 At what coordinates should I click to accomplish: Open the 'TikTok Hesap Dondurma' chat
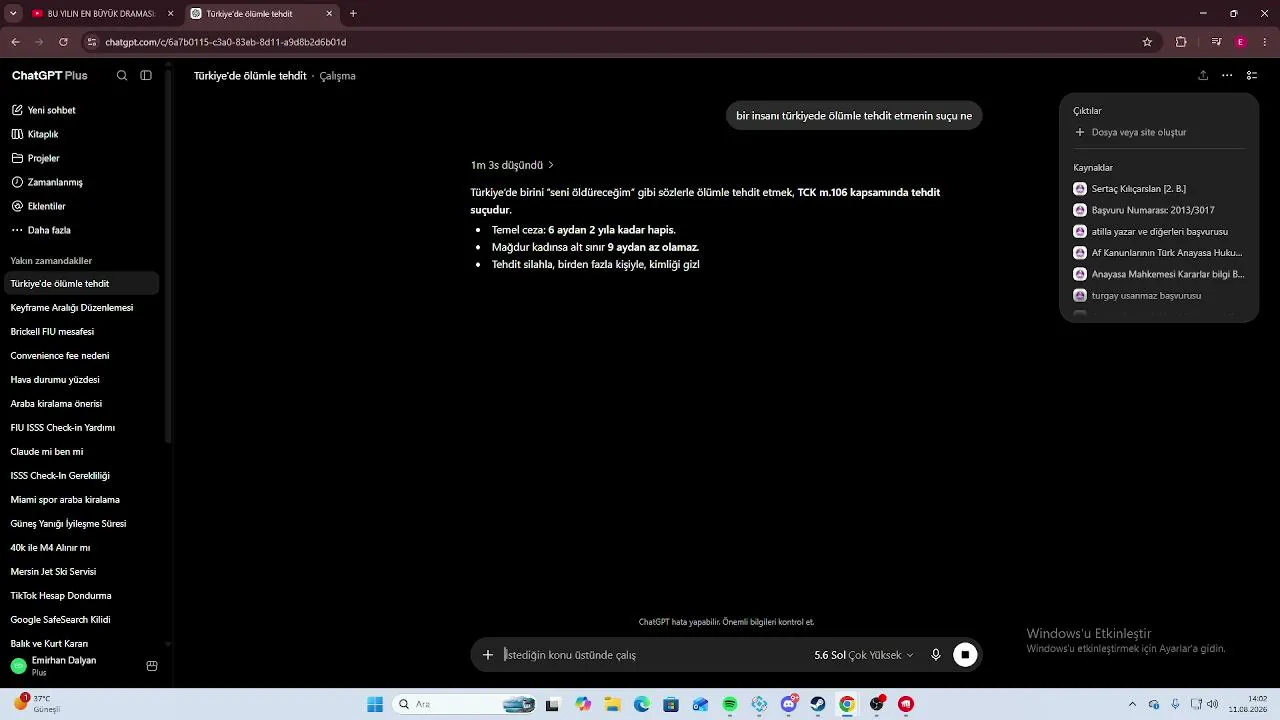(x=80, y=596)
